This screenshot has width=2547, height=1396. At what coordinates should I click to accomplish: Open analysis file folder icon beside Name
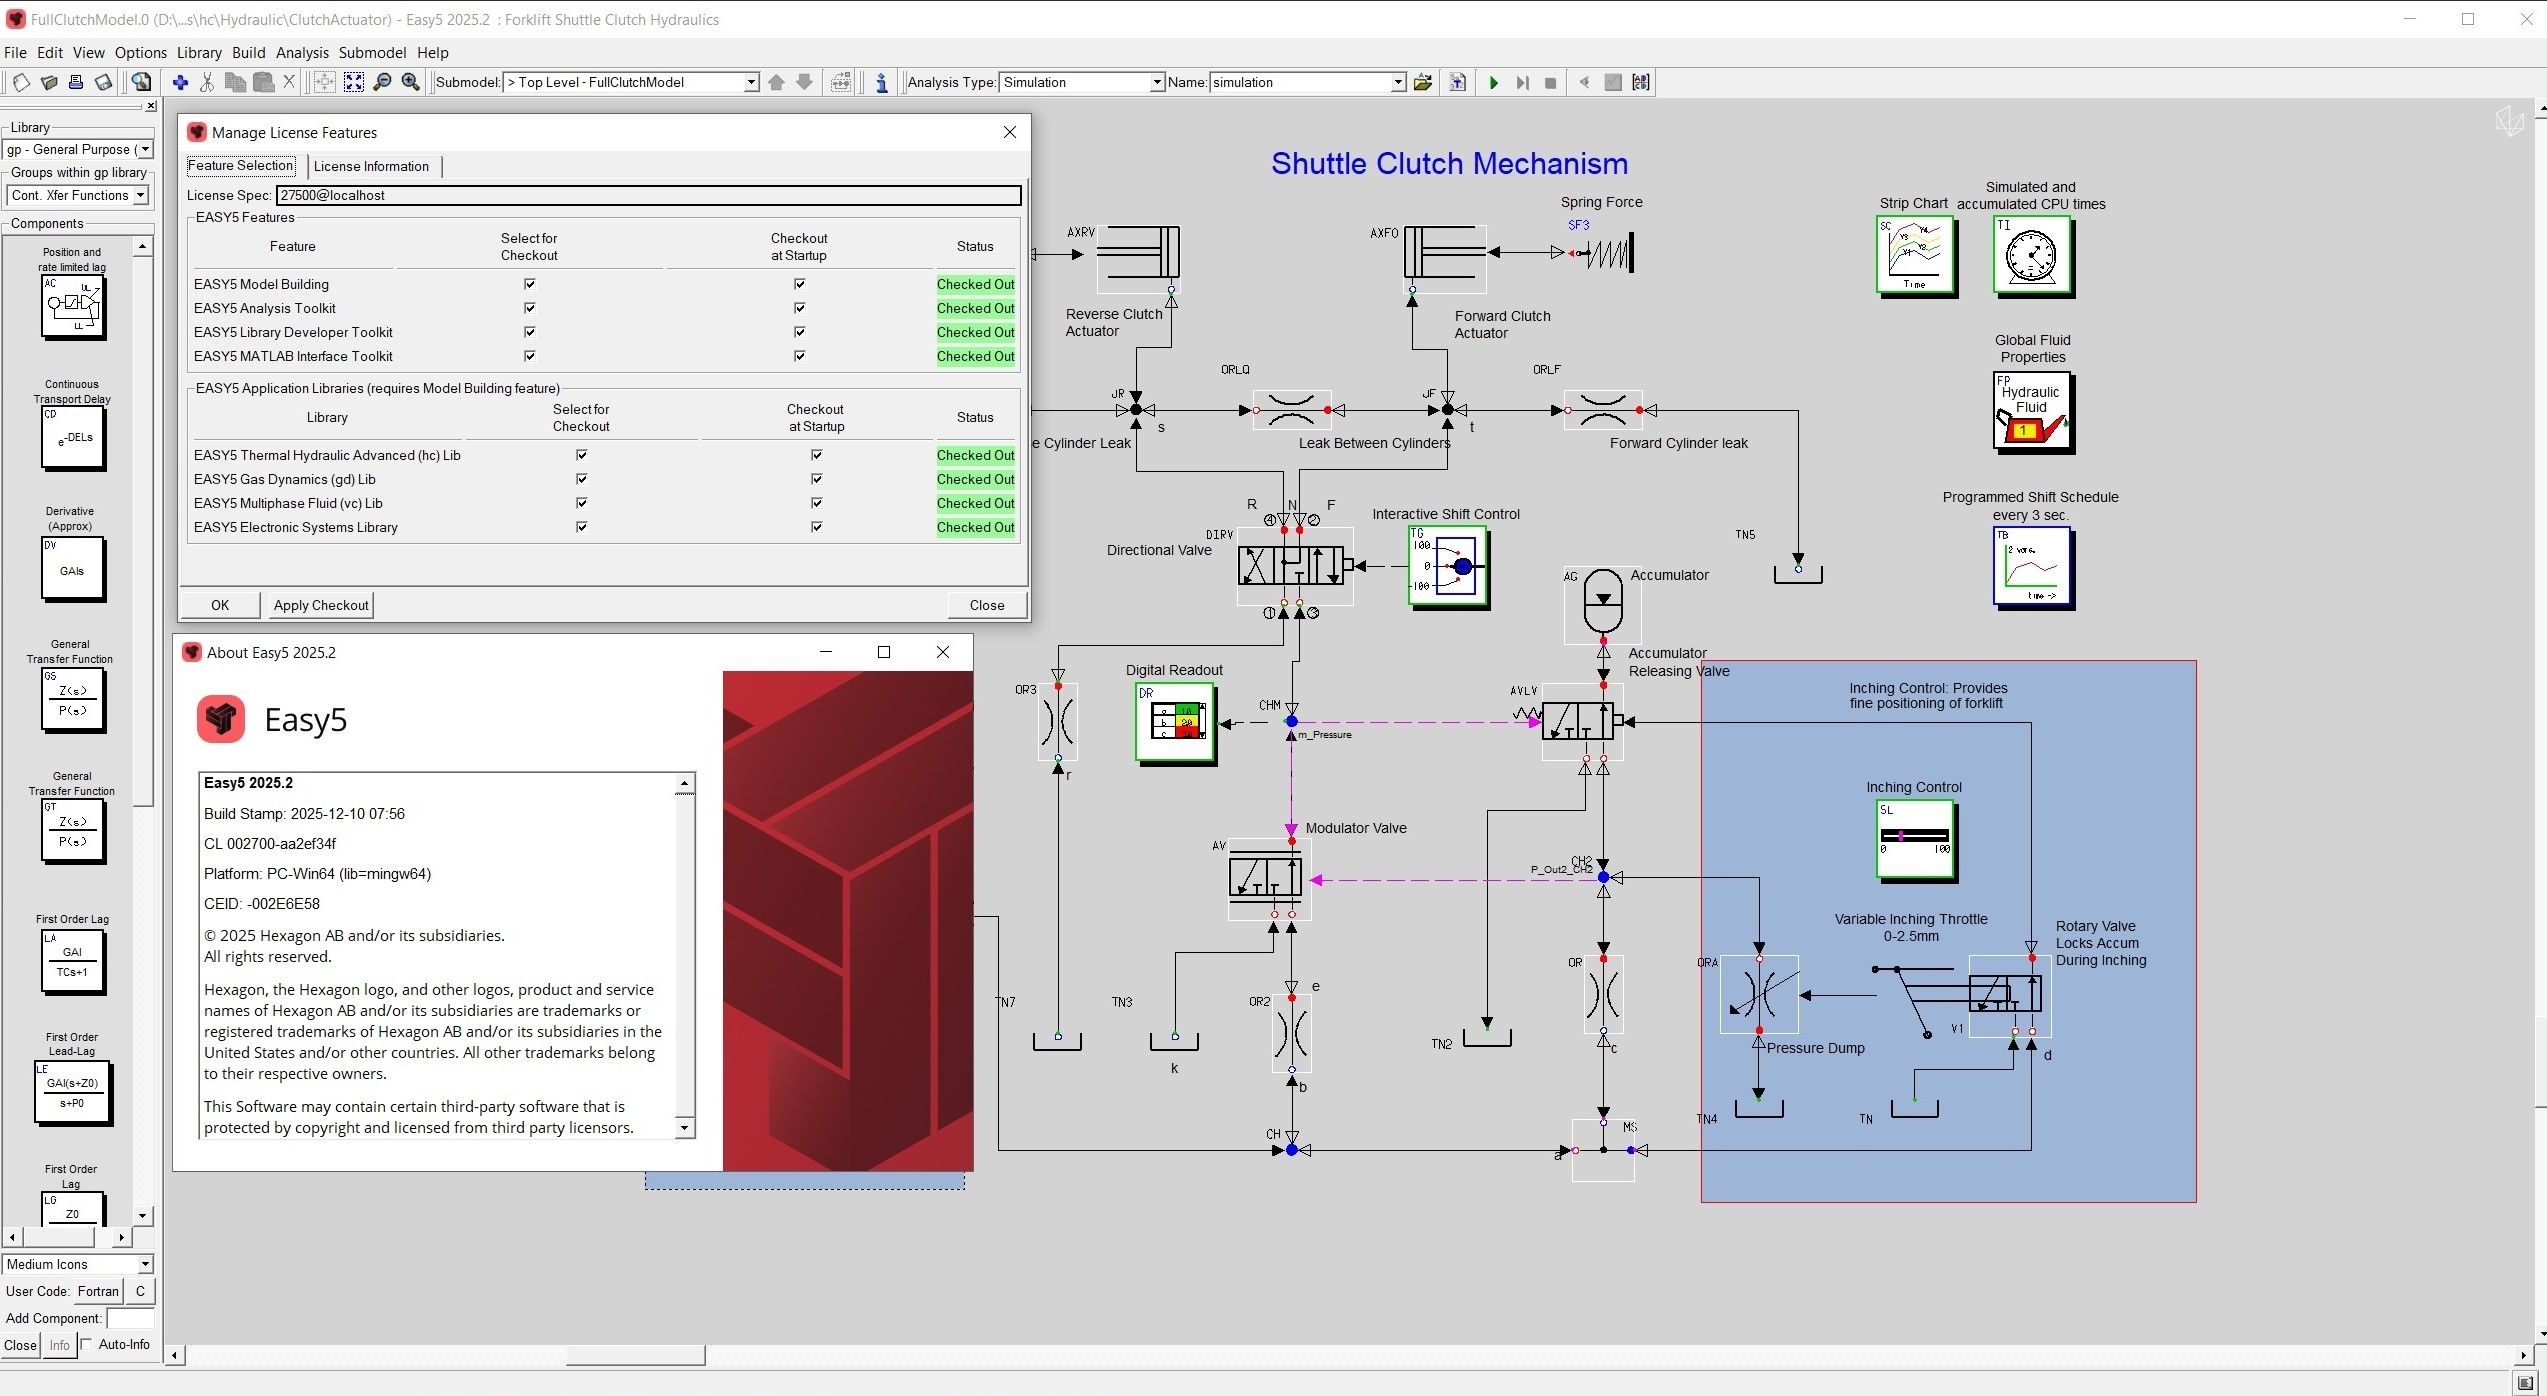(x=1423, y=82)
